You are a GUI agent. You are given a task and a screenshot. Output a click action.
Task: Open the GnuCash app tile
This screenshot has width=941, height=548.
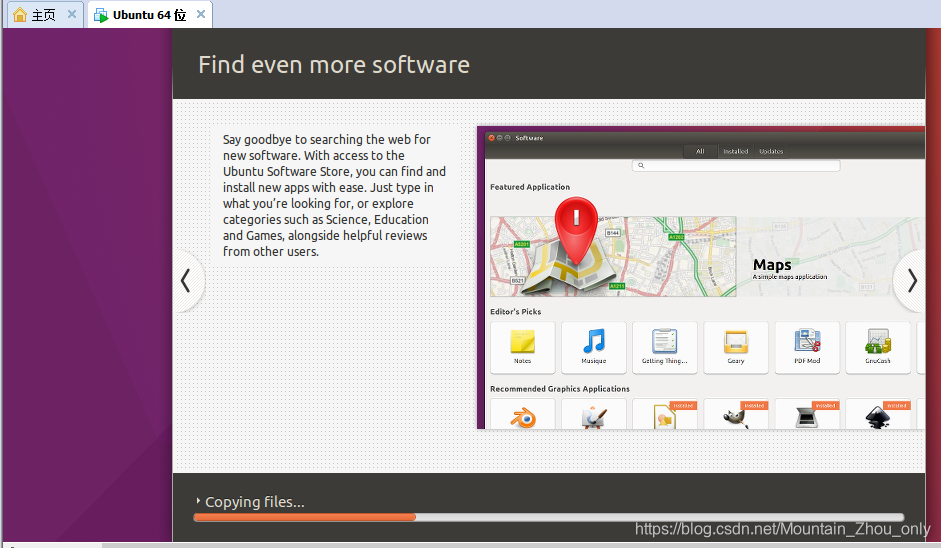point(878,348)
